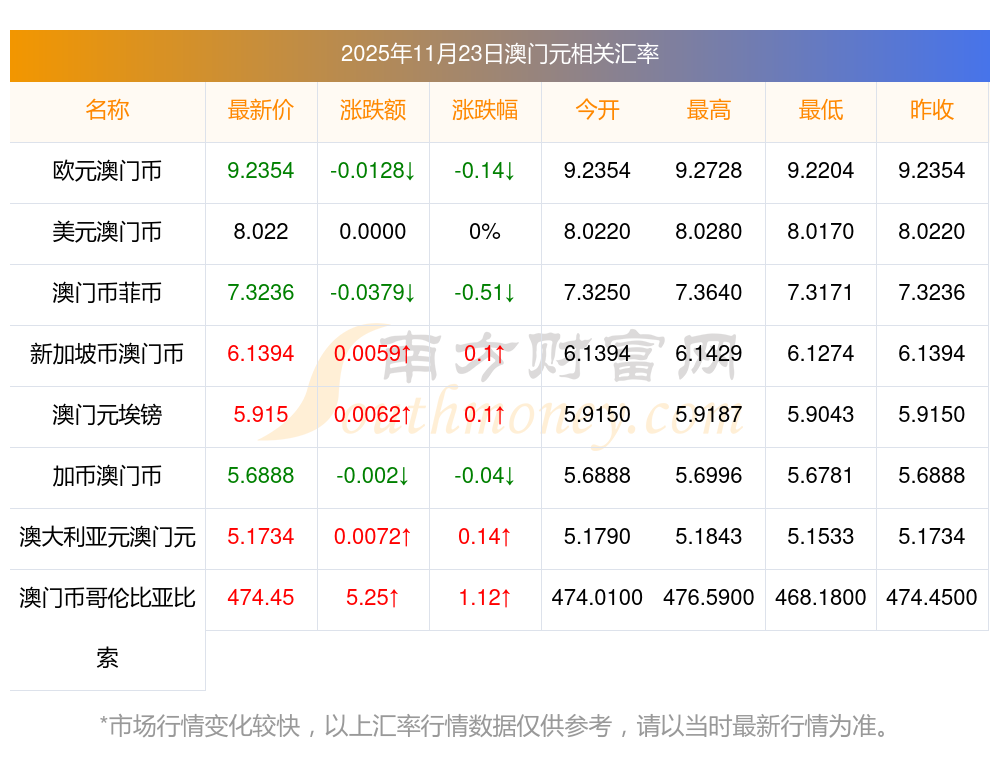Viewport: 1000px width, 757px height.
Task: Click the 最高 value 5.6996
Action: click(709, 475)
